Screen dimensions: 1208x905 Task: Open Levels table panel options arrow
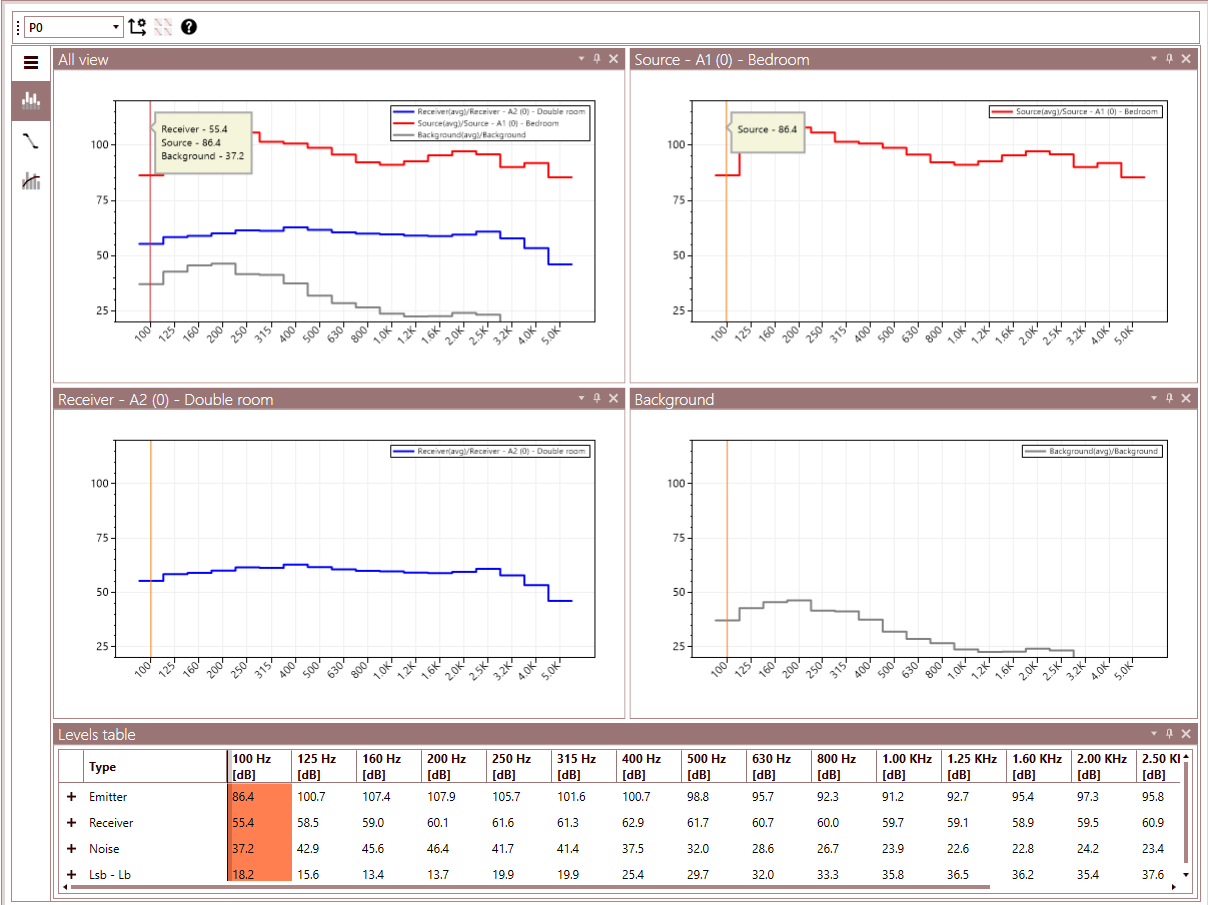(x=1153, y=733)
